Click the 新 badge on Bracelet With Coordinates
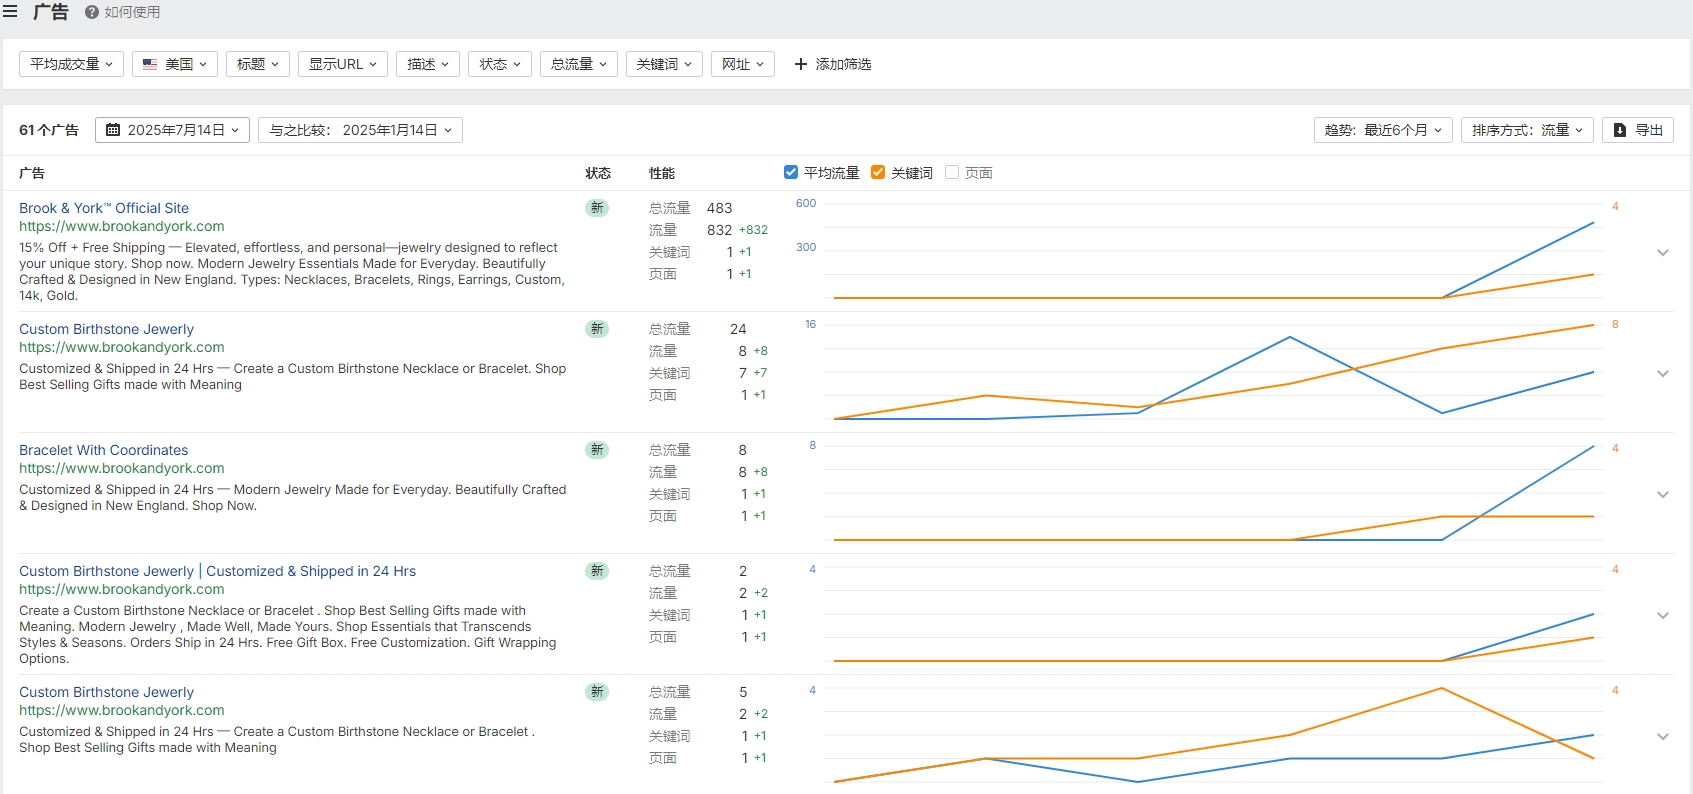1693x794 pixels. [597, 450]
